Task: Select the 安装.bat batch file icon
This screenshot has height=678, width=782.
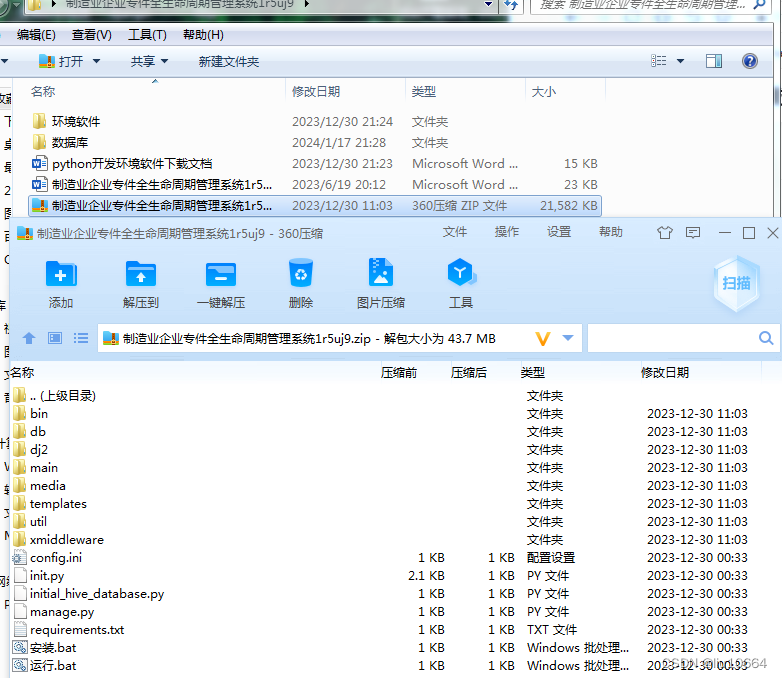Action: click(20, 648)
